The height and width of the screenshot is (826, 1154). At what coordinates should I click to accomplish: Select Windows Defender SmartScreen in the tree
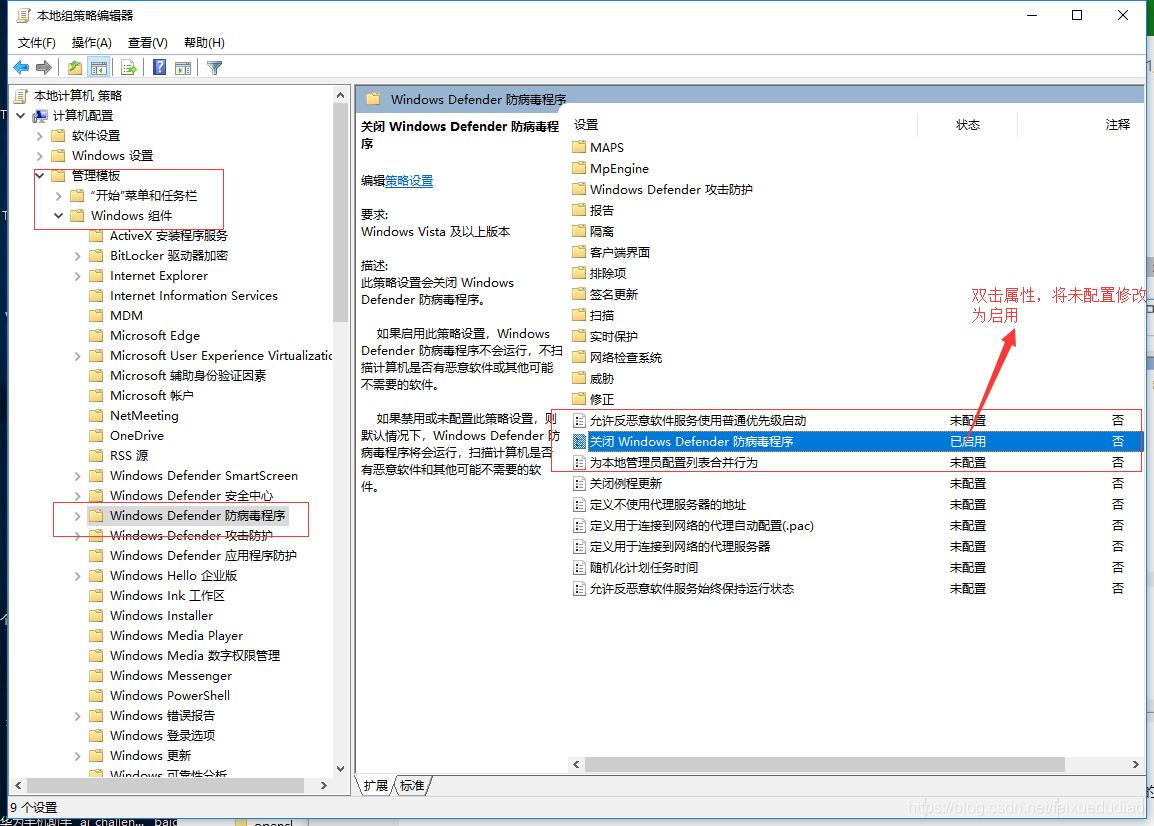tap(204, 476)
